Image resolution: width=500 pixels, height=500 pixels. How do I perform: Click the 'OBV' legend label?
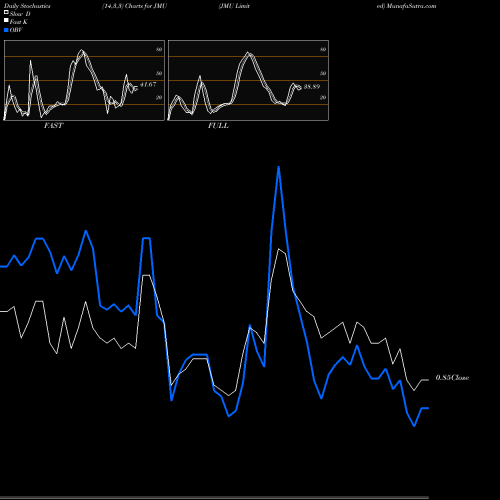pos(16,30)
